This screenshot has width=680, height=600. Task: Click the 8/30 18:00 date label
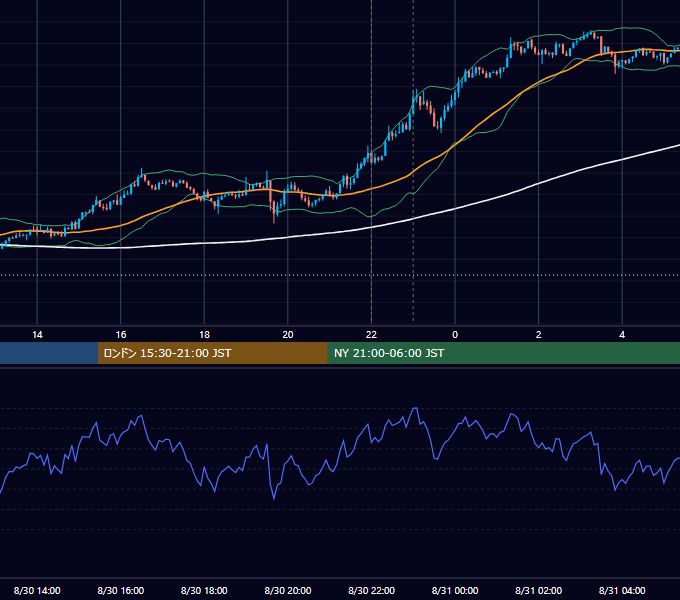[x=204, y=590]
